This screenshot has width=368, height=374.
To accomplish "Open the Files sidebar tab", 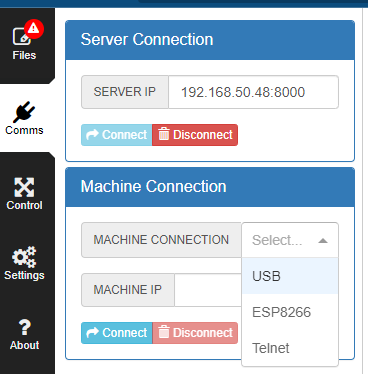I will pyautogui.click(x=24, y=46).
